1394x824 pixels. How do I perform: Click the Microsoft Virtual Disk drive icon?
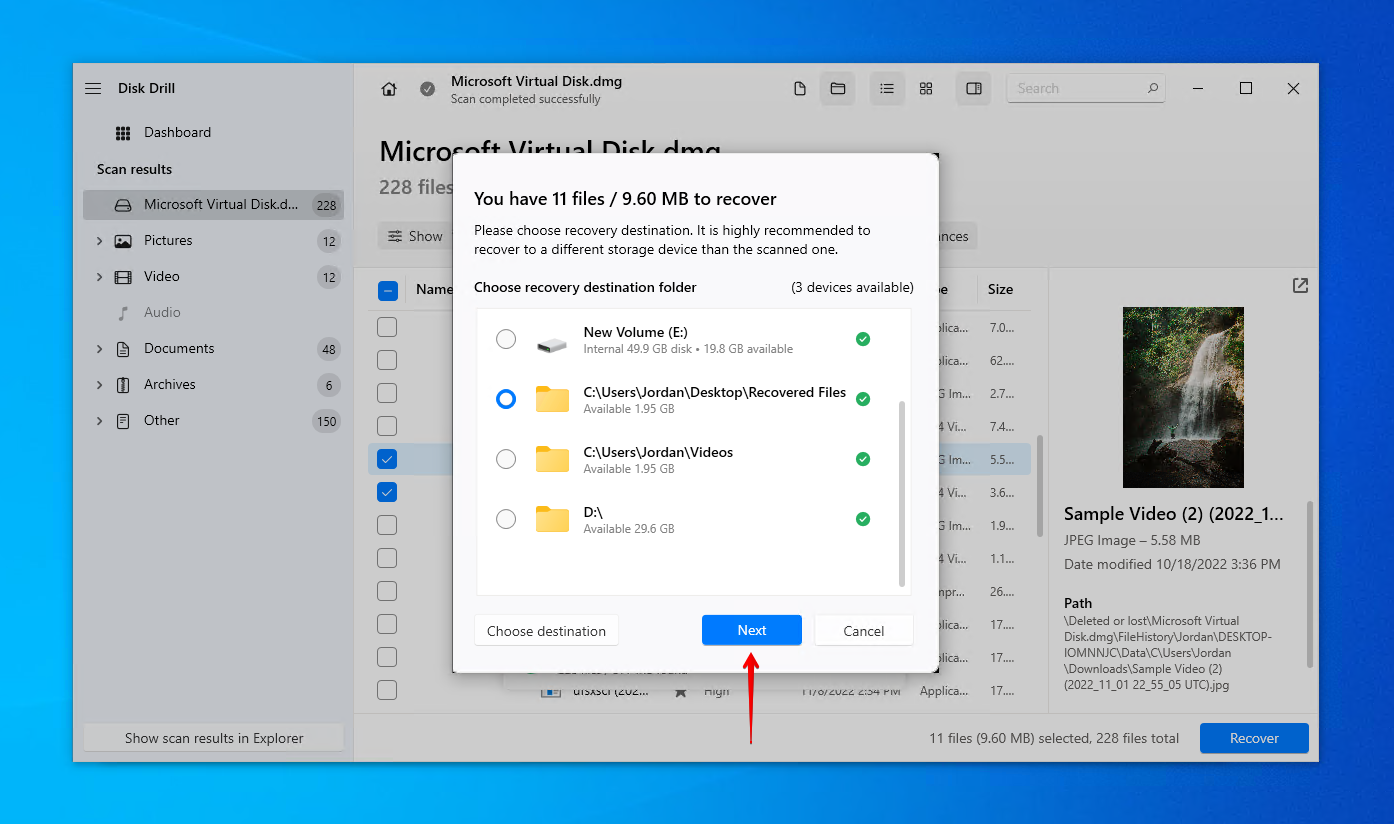coord(123,205)
